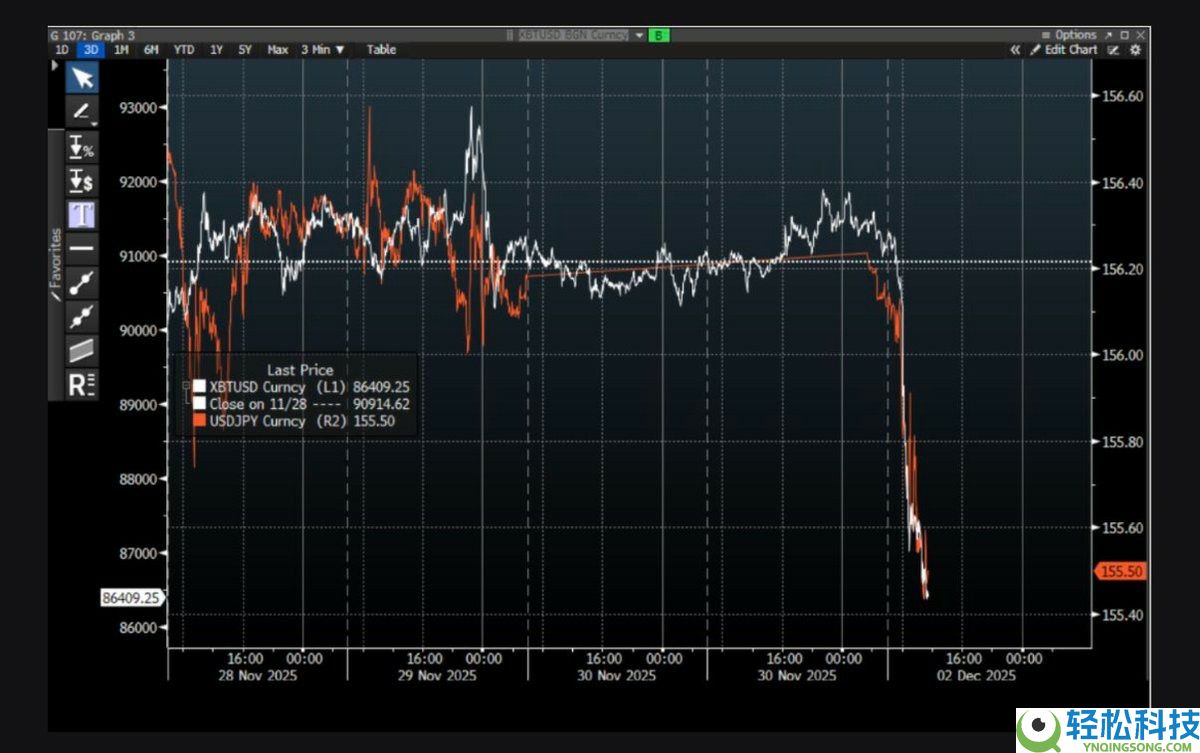The image size is (1200, 753).
Task: Select the arrow pointer tool
Action: click(x=81, y=78)
